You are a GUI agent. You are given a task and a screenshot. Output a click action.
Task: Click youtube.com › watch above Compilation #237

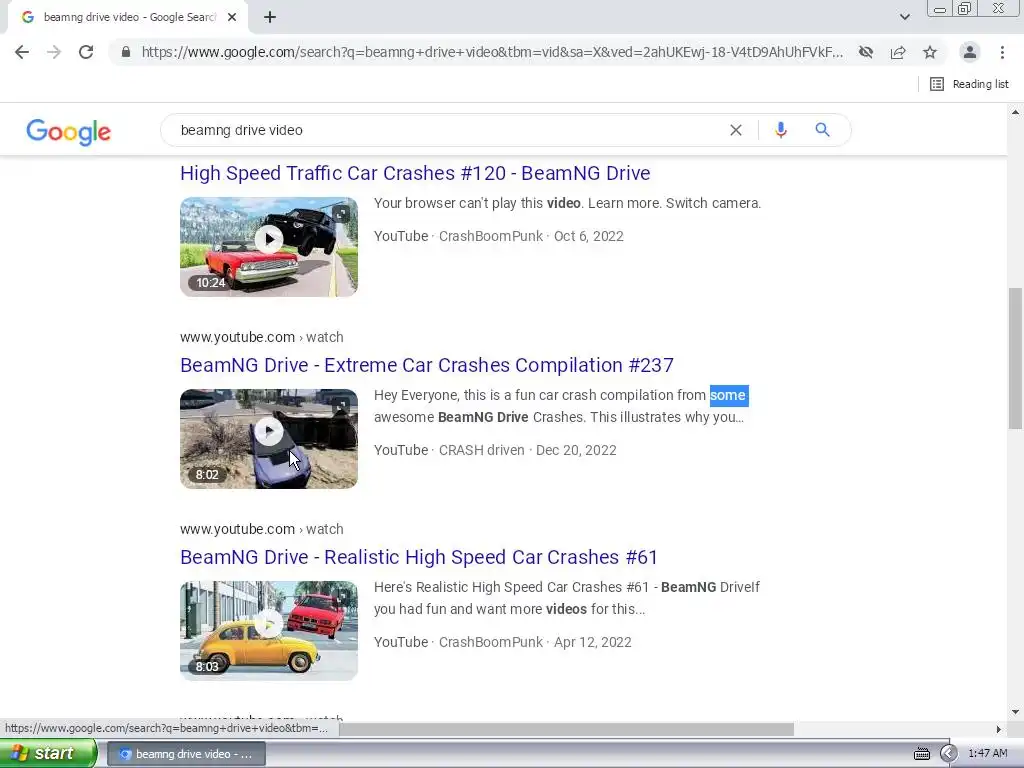coord(262,337)
